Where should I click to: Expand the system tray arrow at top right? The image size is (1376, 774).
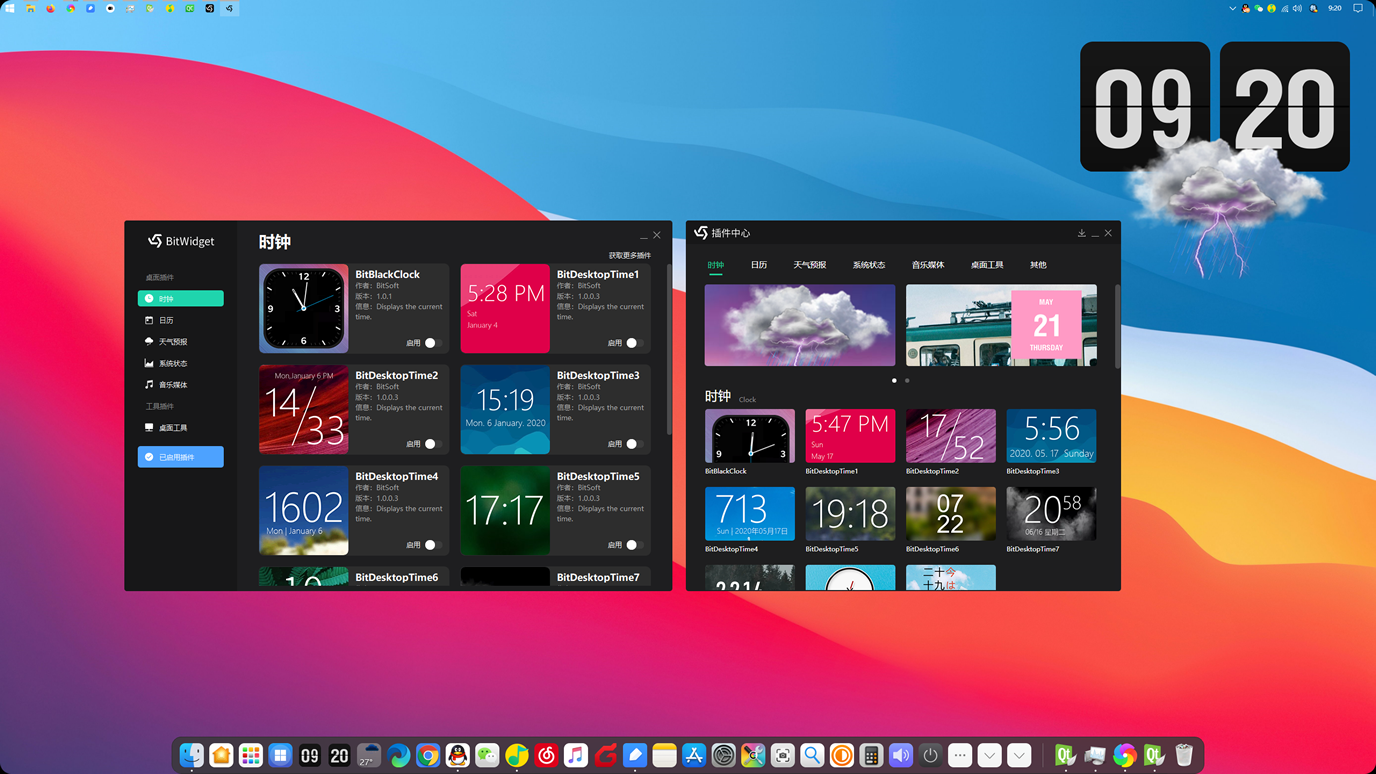[x=1231, y=8]
